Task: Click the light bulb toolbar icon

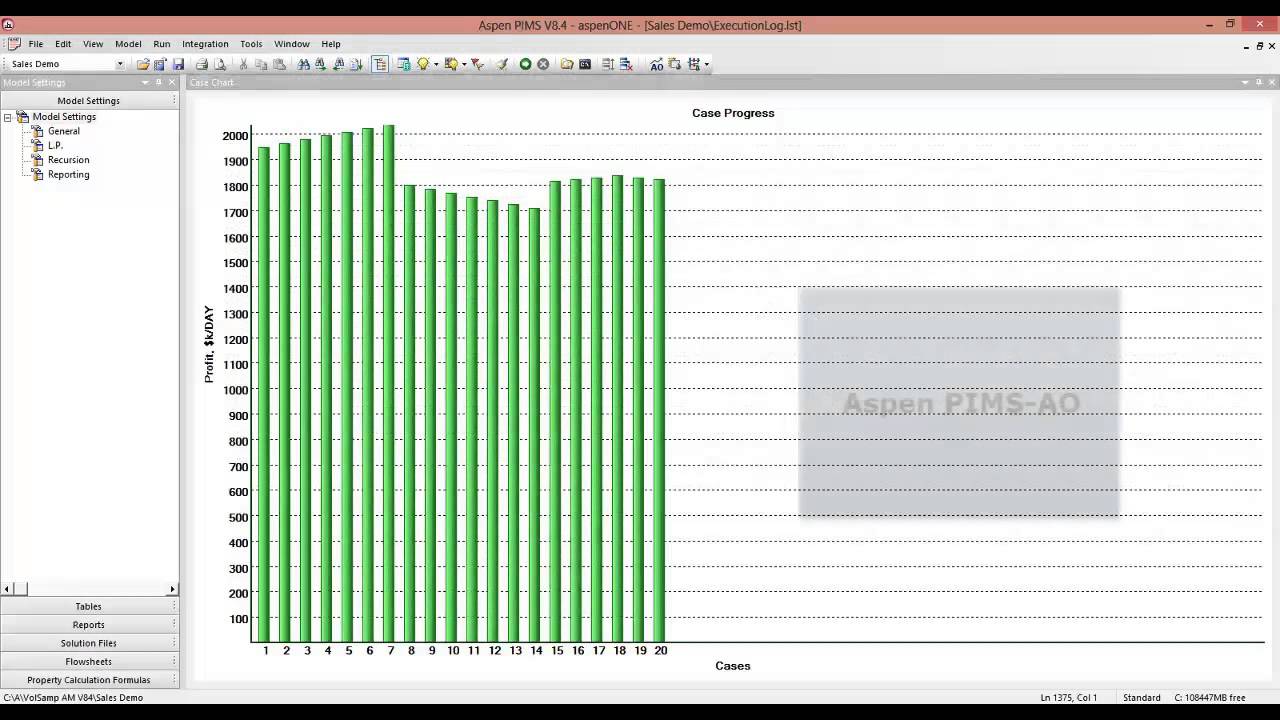Action: pyautogui.click(x=423, y=64)
